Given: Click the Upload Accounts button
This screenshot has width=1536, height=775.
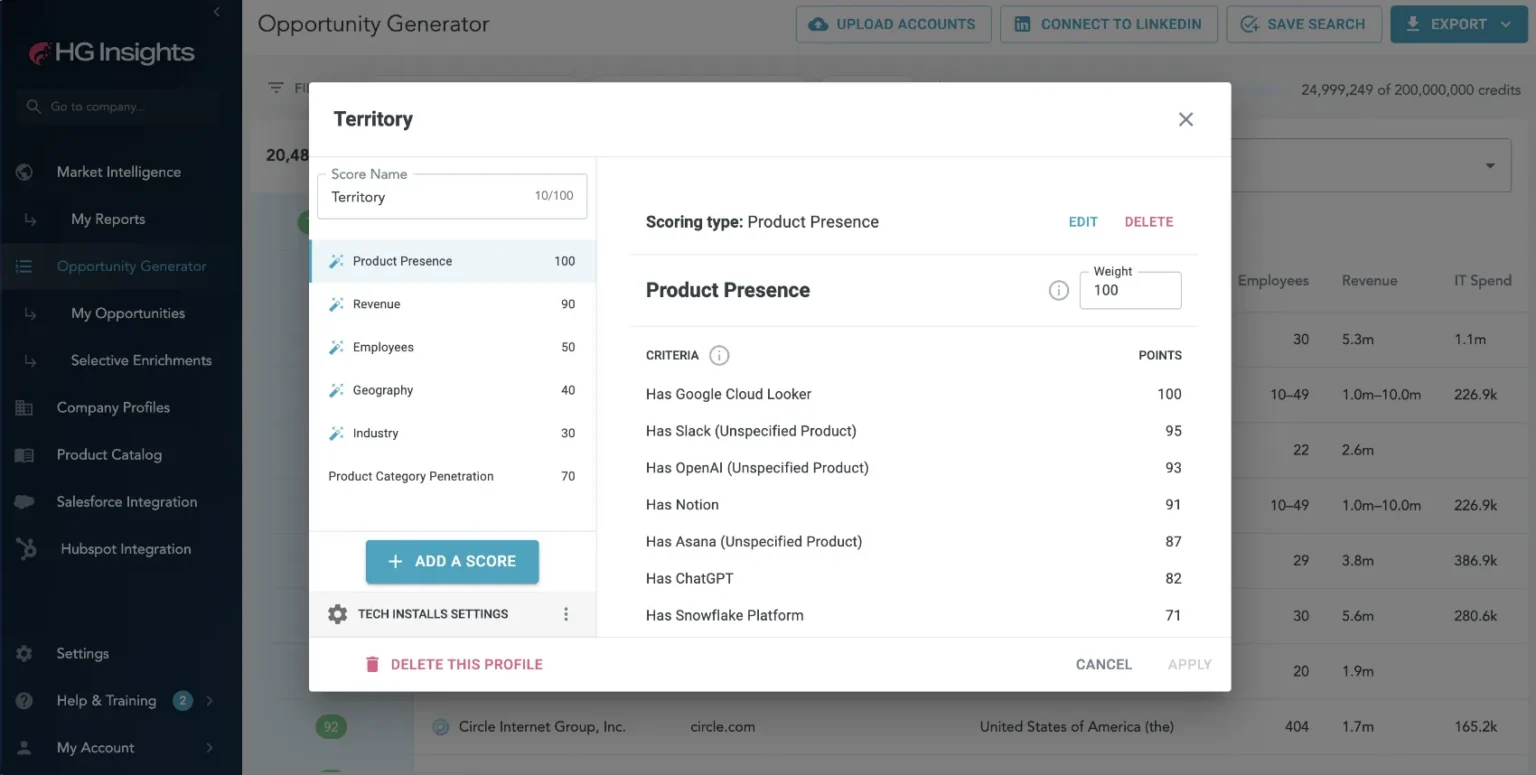Looking at the screenshot, I should coord(893,24).
